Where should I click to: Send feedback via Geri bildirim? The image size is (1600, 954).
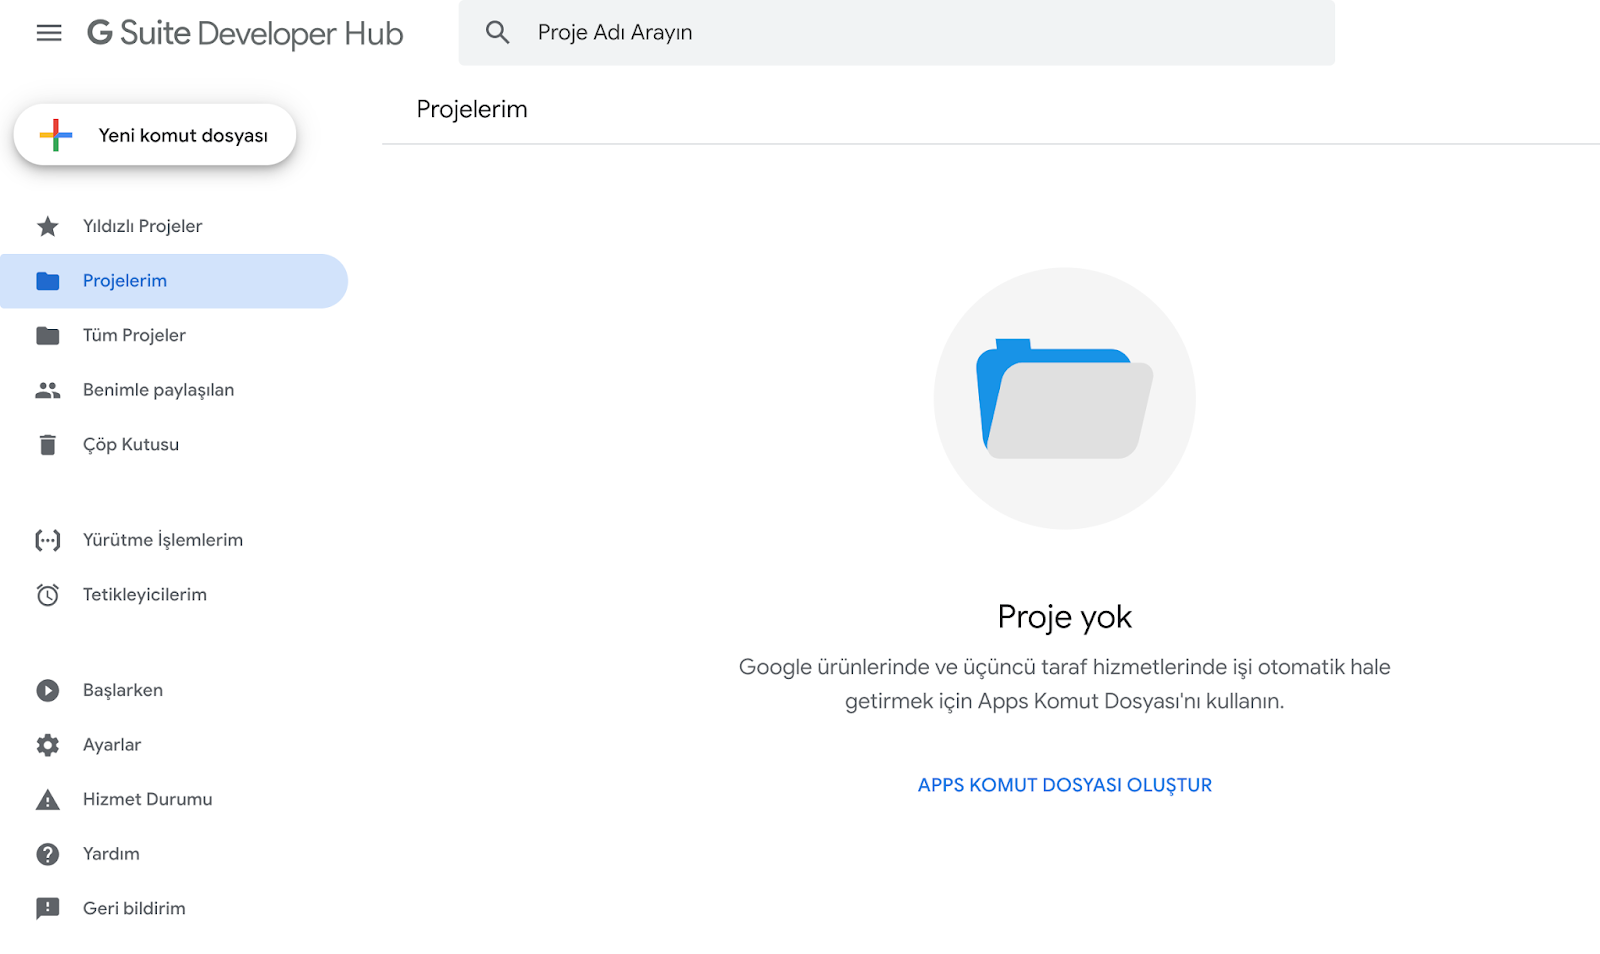(174, 908)
